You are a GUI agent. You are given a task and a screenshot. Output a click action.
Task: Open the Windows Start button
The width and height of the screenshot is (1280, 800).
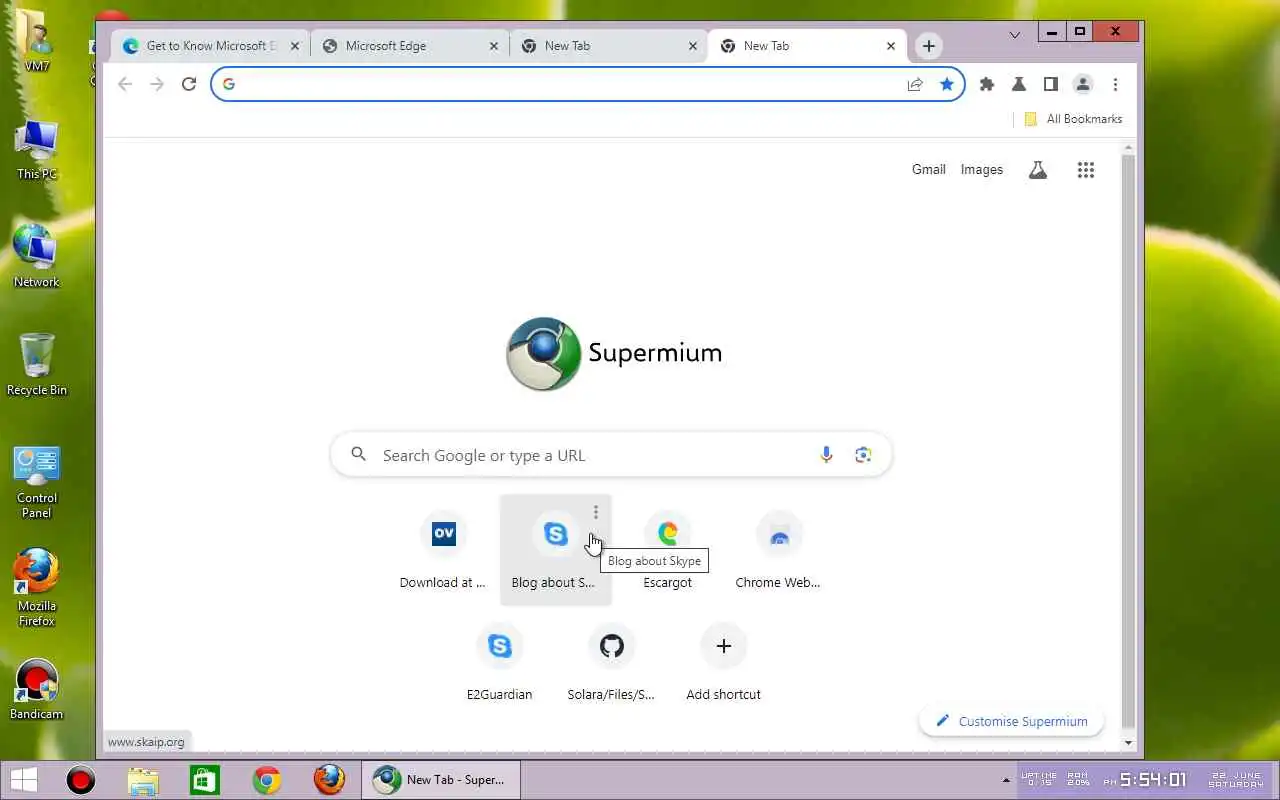coord(24,779)
